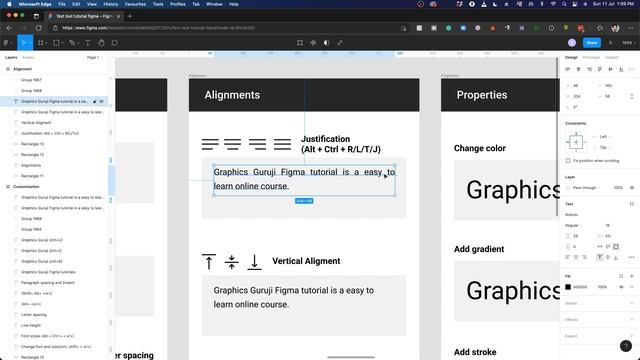Click the blue Share button
Screen dimensions: 640x360
point(592,42)
